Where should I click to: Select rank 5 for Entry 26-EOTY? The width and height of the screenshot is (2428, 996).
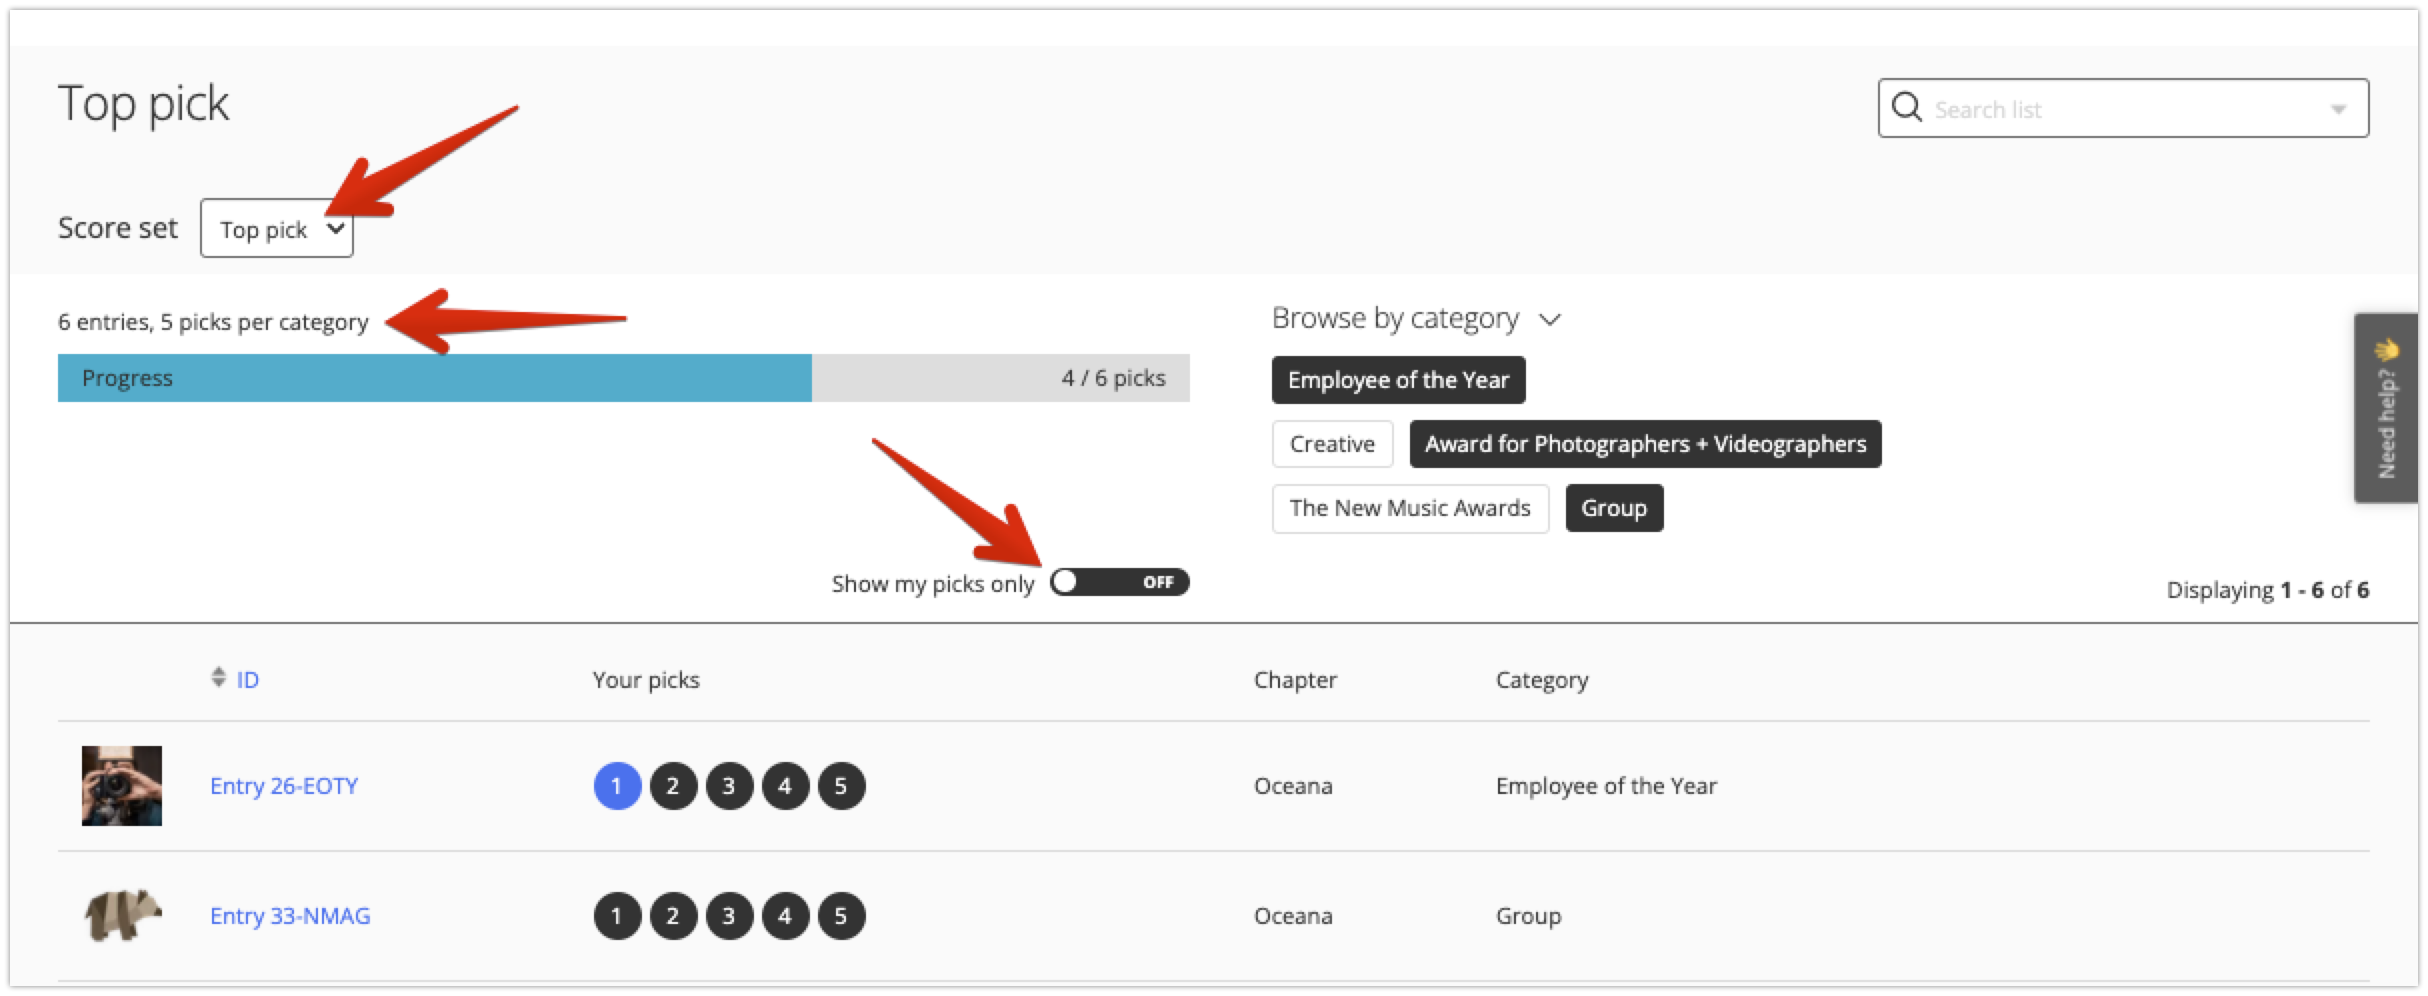pyautogui.click(x=841, y=786)
